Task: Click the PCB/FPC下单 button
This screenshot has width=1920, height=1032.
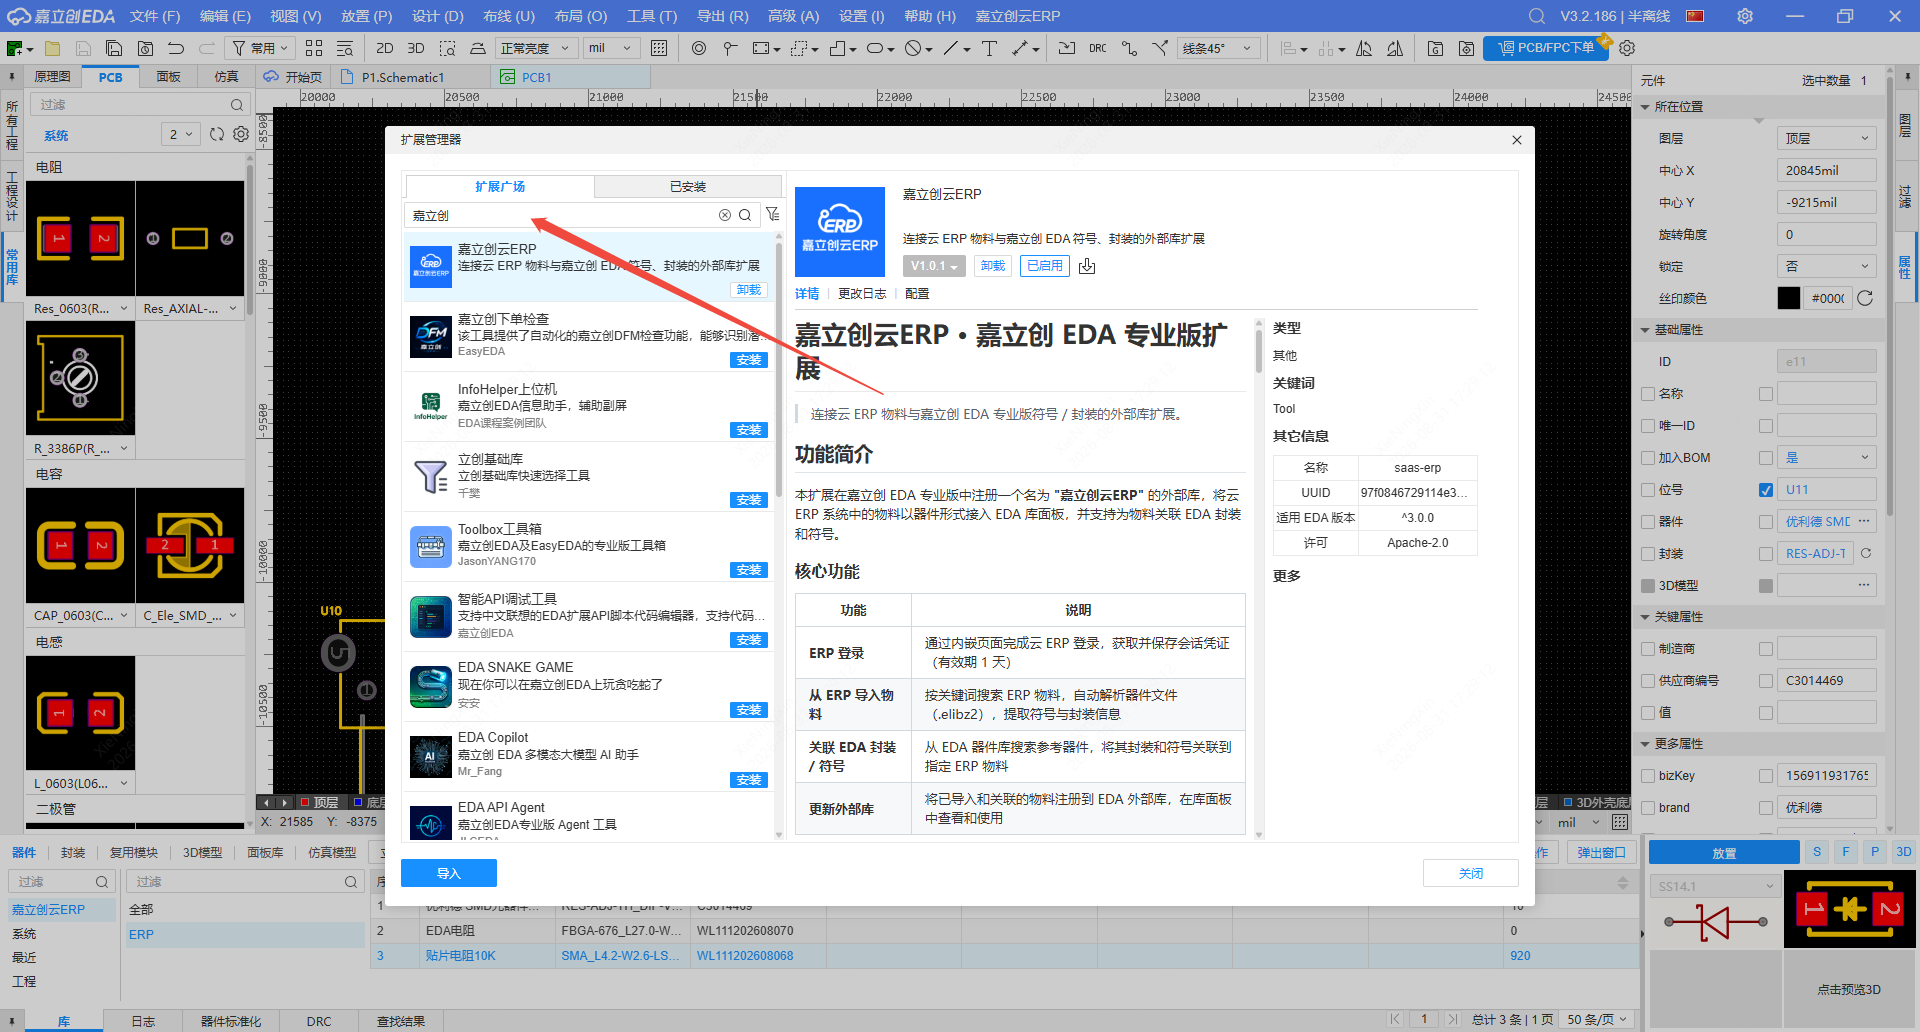Action: click(1546, 48)
